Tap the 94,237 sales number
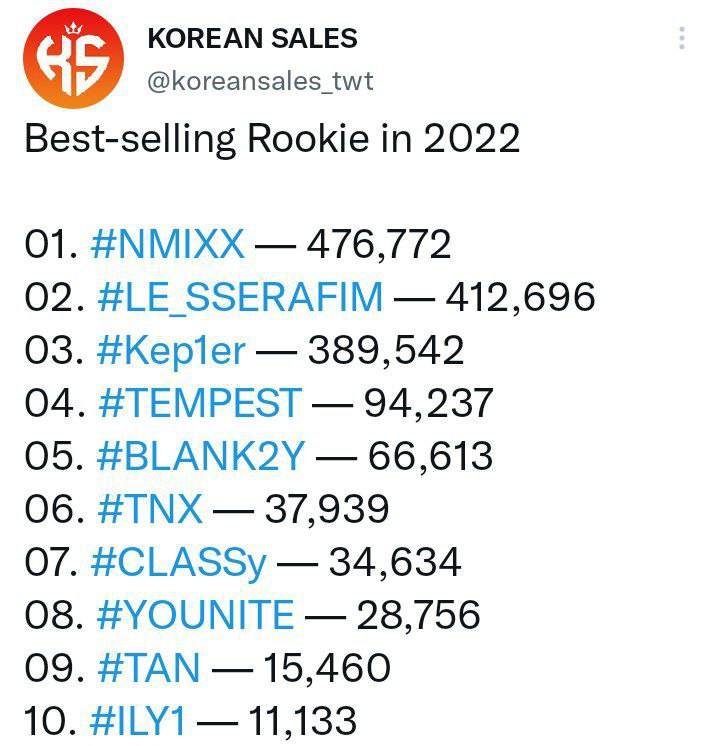The height and width of the screenshot is (746, 720). click(428, 403)
